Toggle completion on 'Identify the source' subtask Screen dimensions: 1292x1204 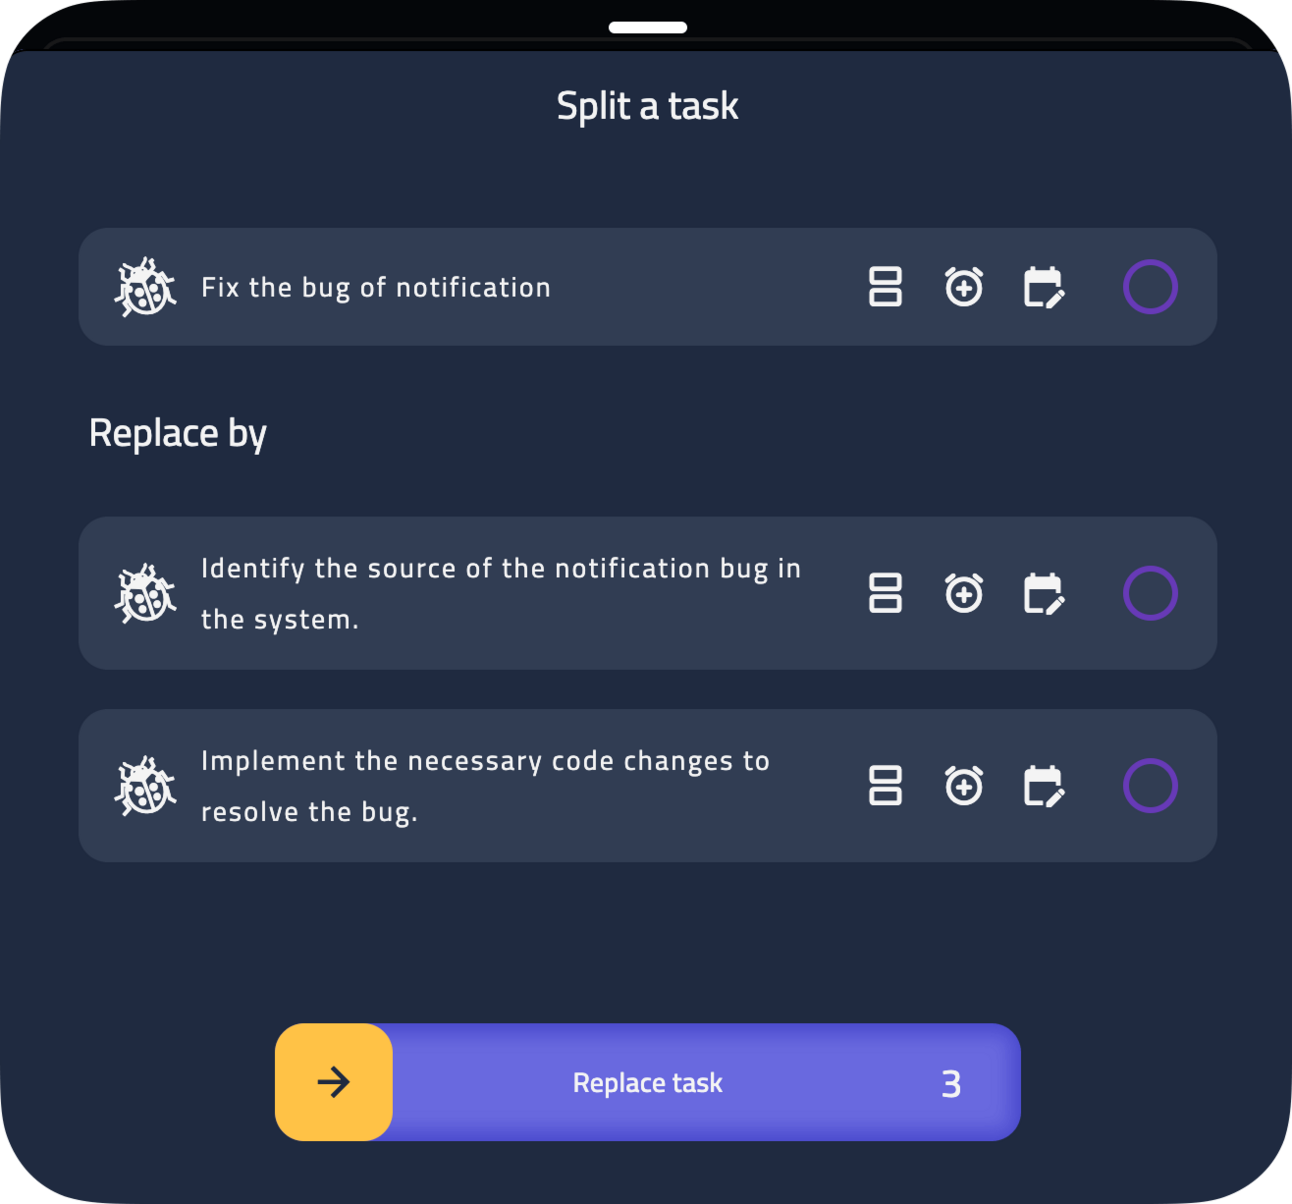pyautogui.click(x=1149, y=593)
